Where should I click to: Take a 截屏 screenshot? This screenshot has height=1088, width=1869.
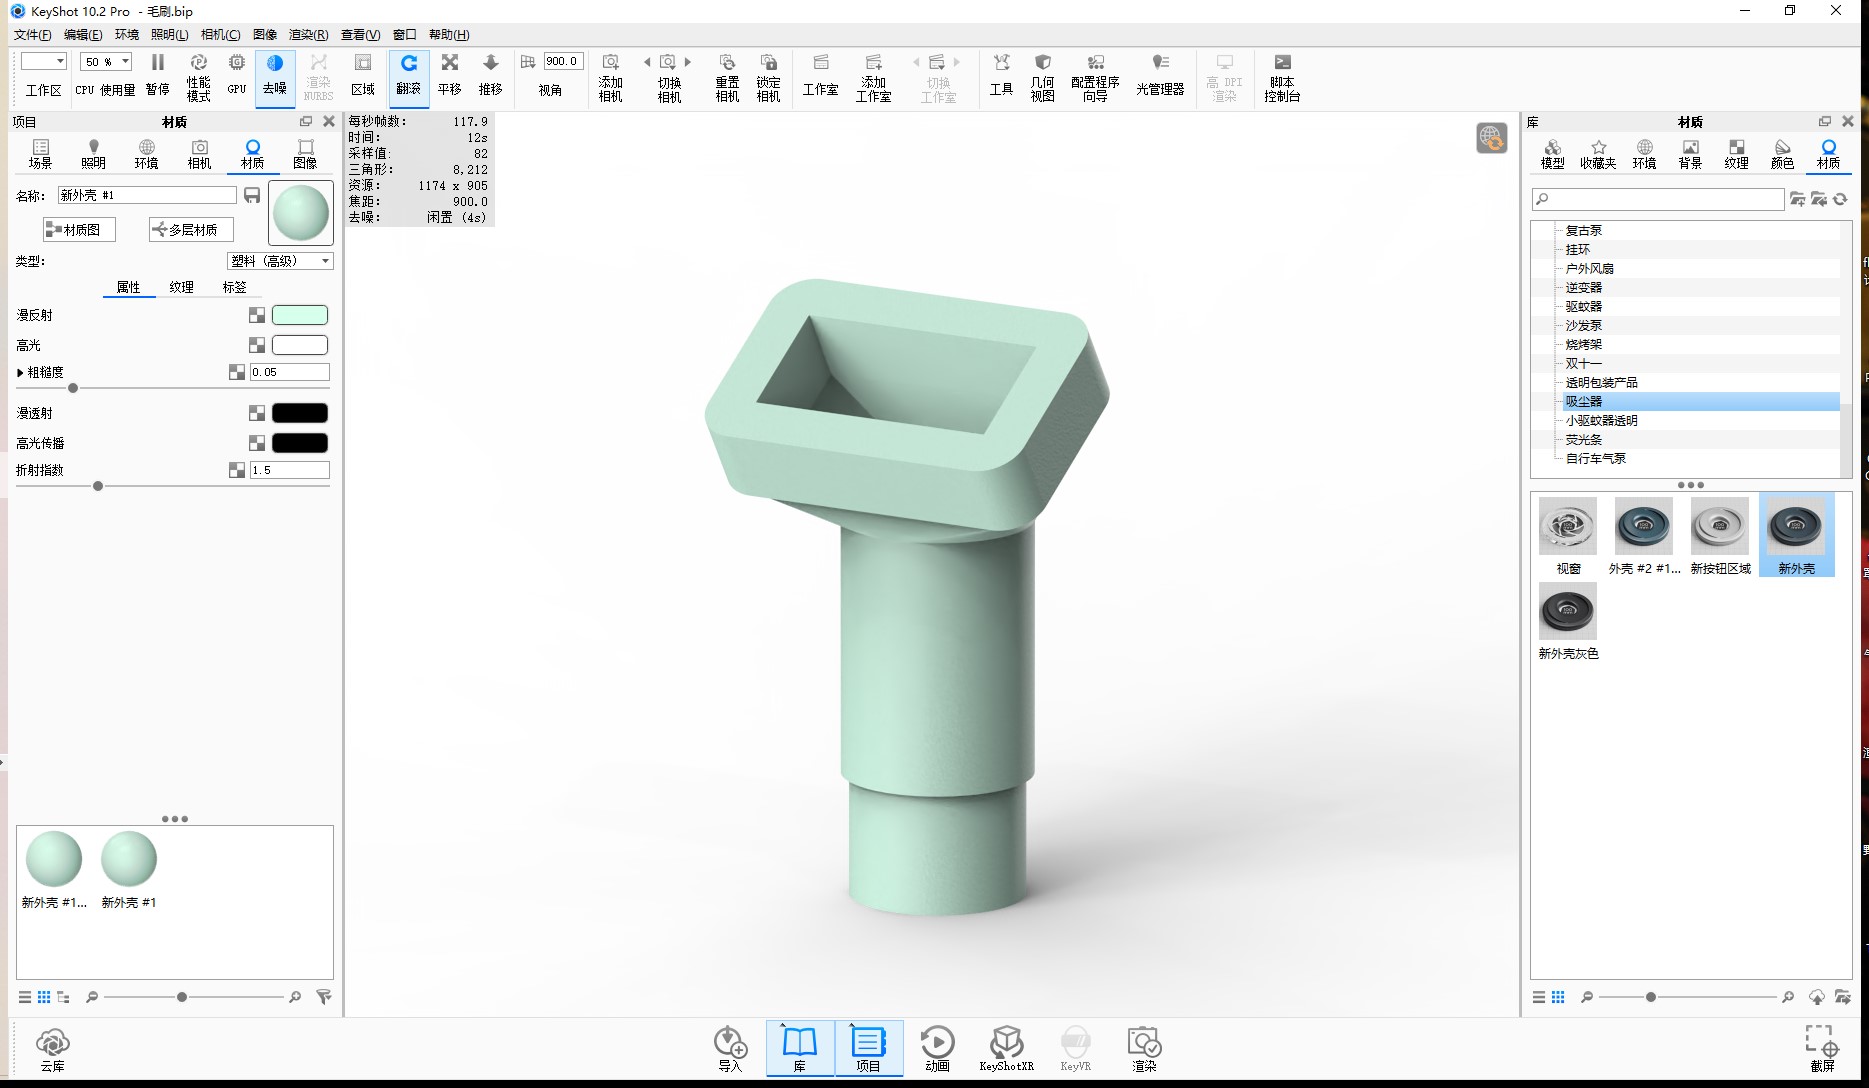pyautogui.click(x=1822, y=1048)
